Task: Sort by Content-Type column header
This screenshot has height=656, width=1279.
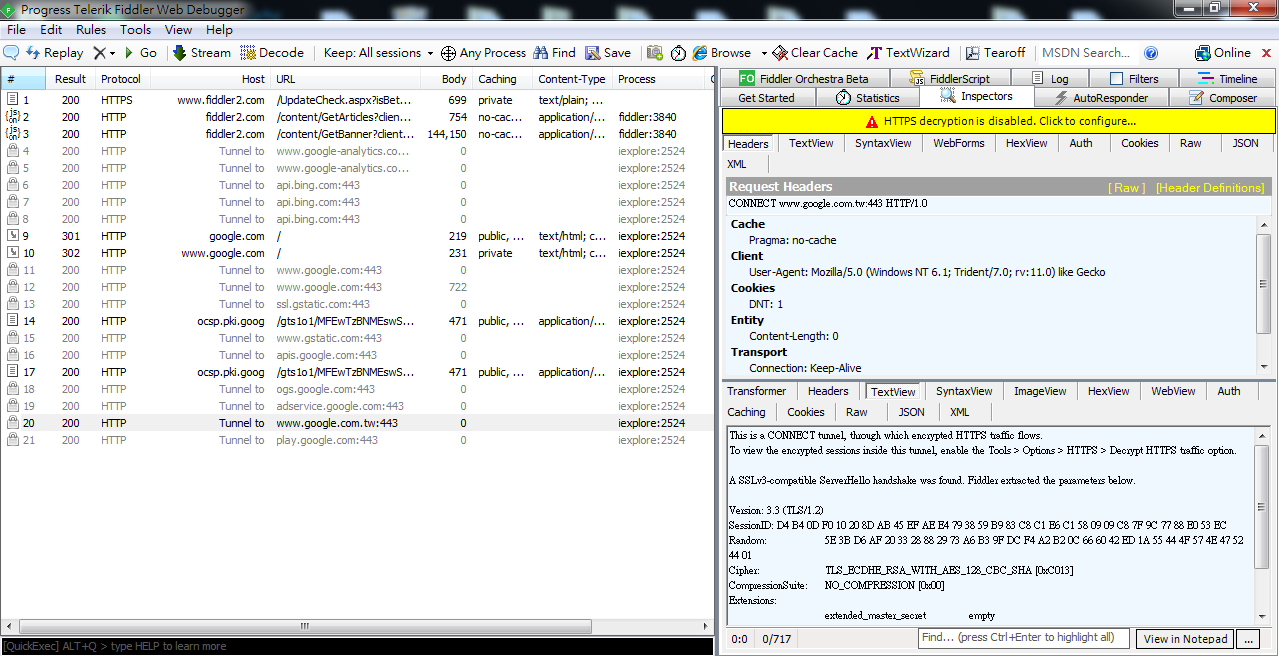Action: coord(571,79)
